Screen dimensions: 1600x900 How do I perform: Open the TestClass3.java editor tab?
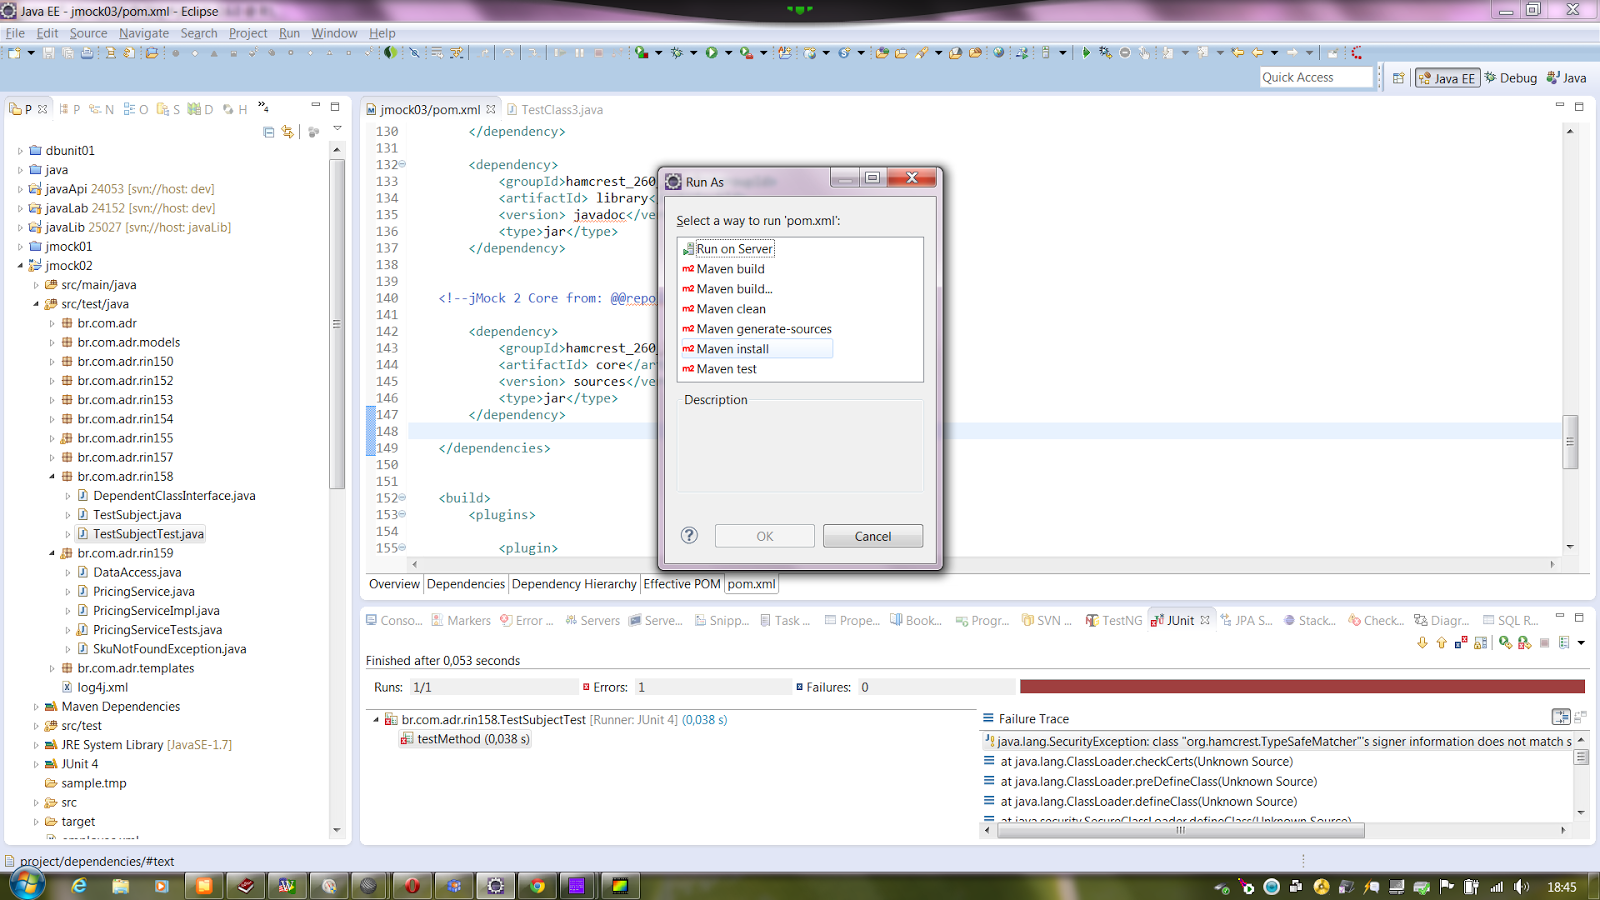(x=555, y=110)
